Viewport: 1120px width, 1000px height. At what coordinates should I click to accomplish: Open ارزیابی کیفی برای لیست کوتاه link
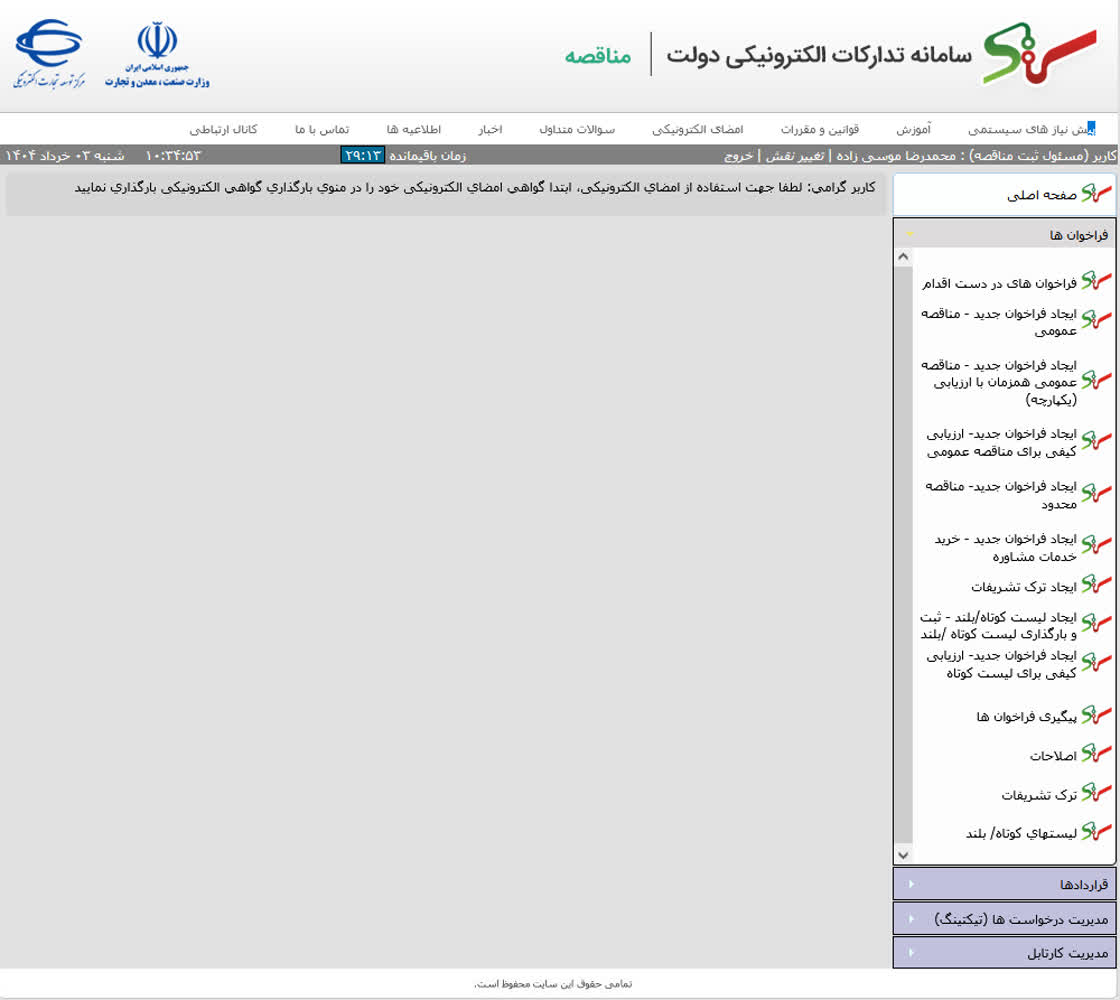(1001, 664)
